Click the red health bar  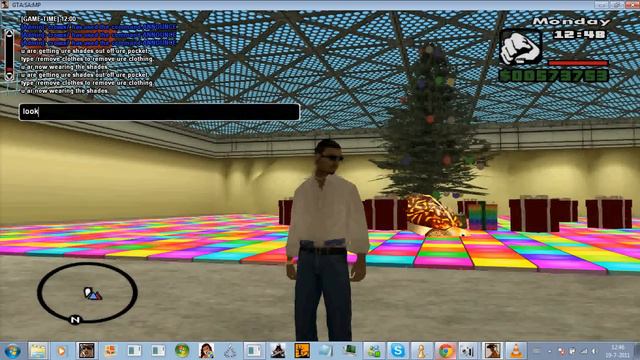[x=578, y=63]
